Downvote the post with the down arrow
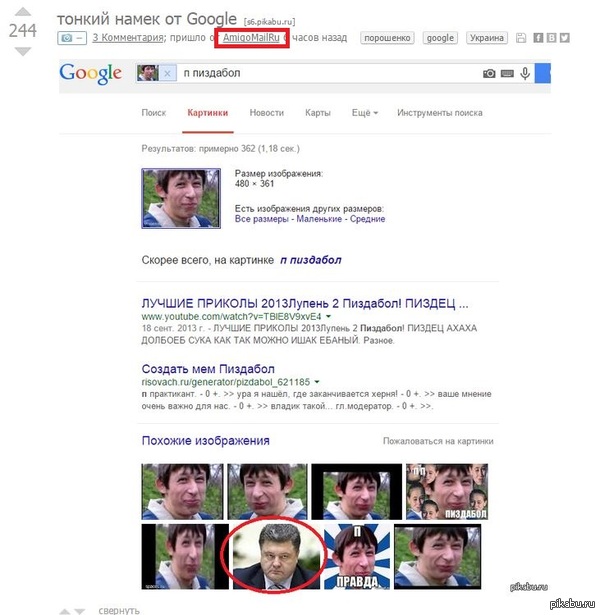This screenshot has height=615, width=600. click(x=23, y=51)
